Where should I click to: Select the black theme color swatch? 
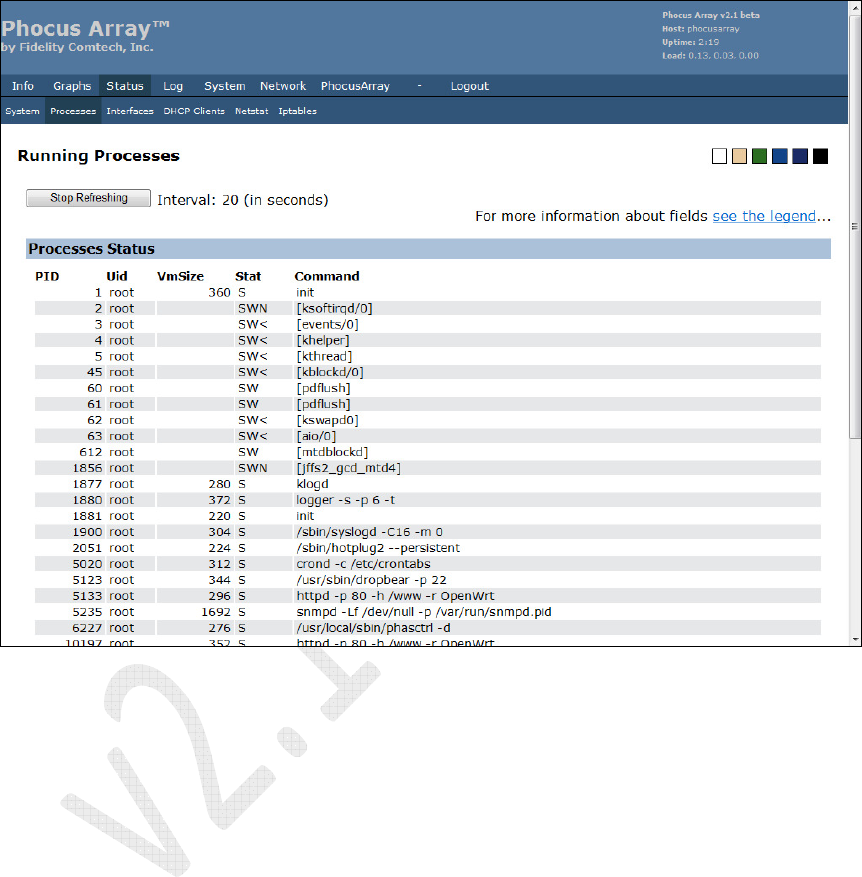pos(821,156)
